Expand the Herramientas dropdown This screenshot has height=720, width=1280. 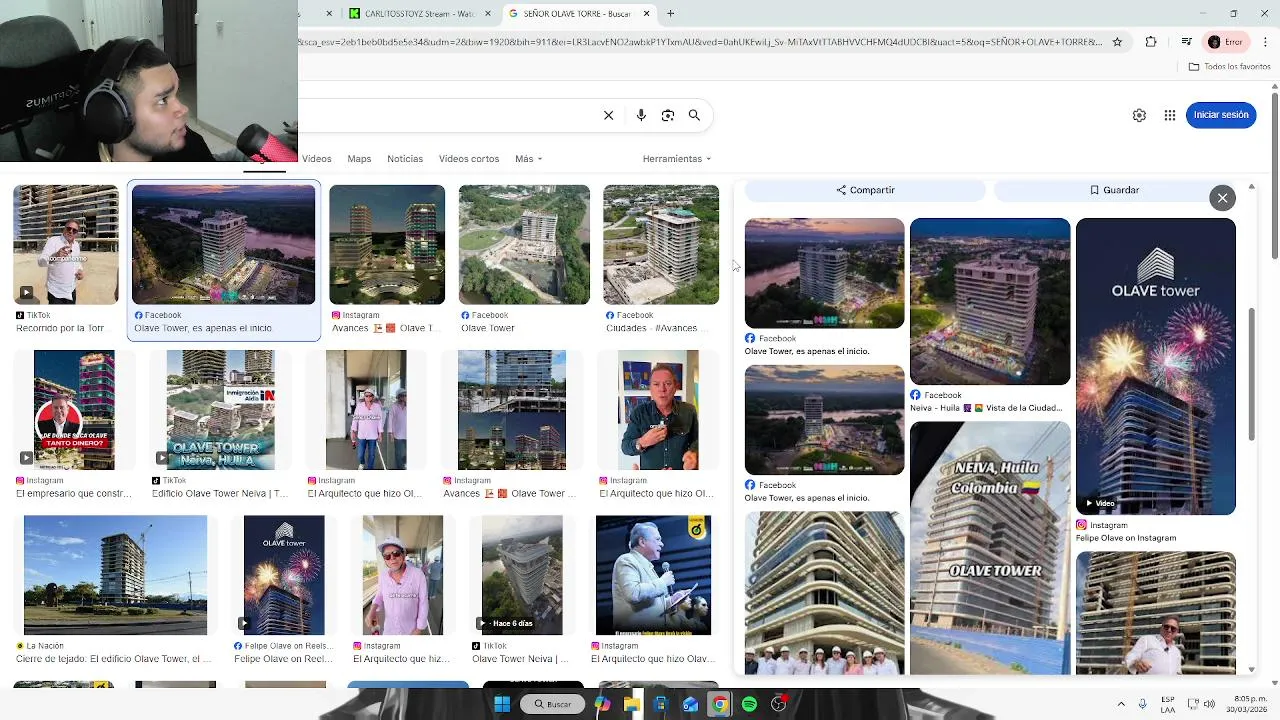tap(677, 159)
